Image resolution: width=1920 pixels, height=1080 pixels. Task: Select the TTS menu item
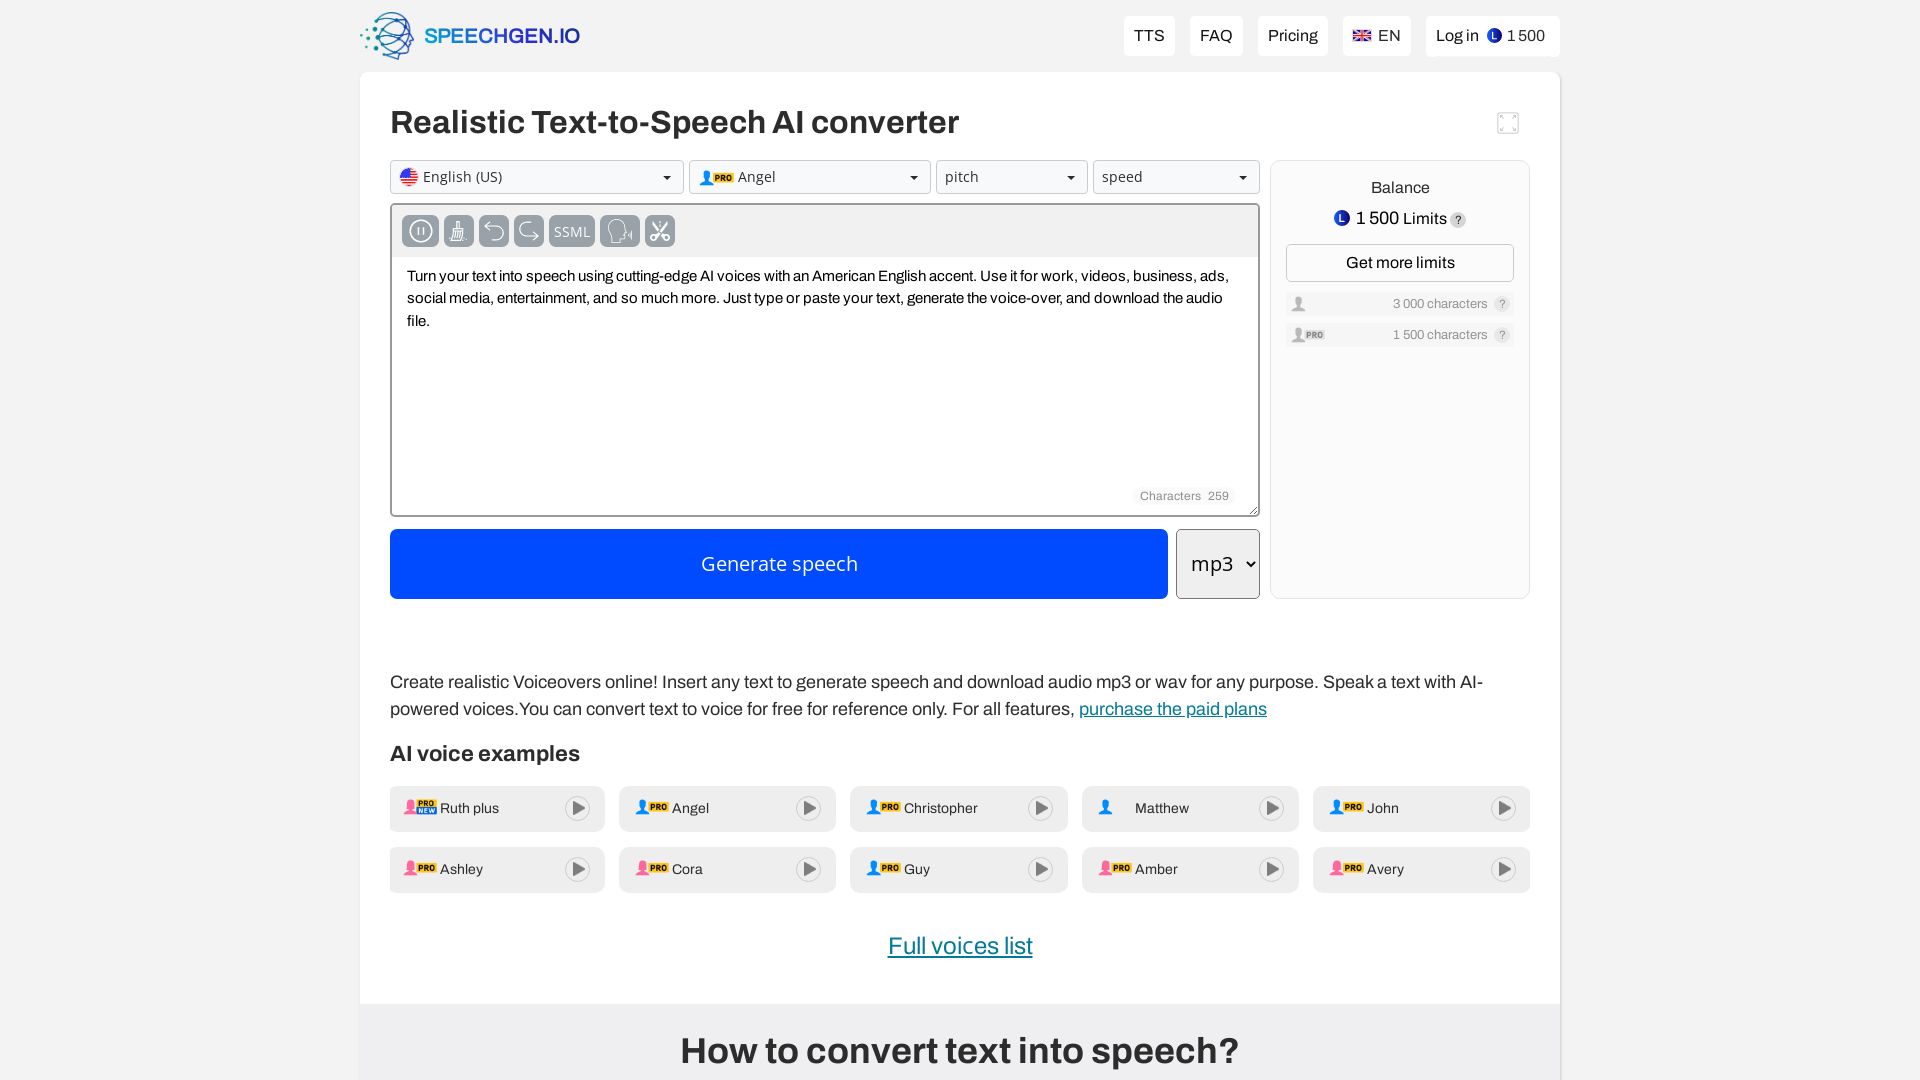(x=1148, y=35)
